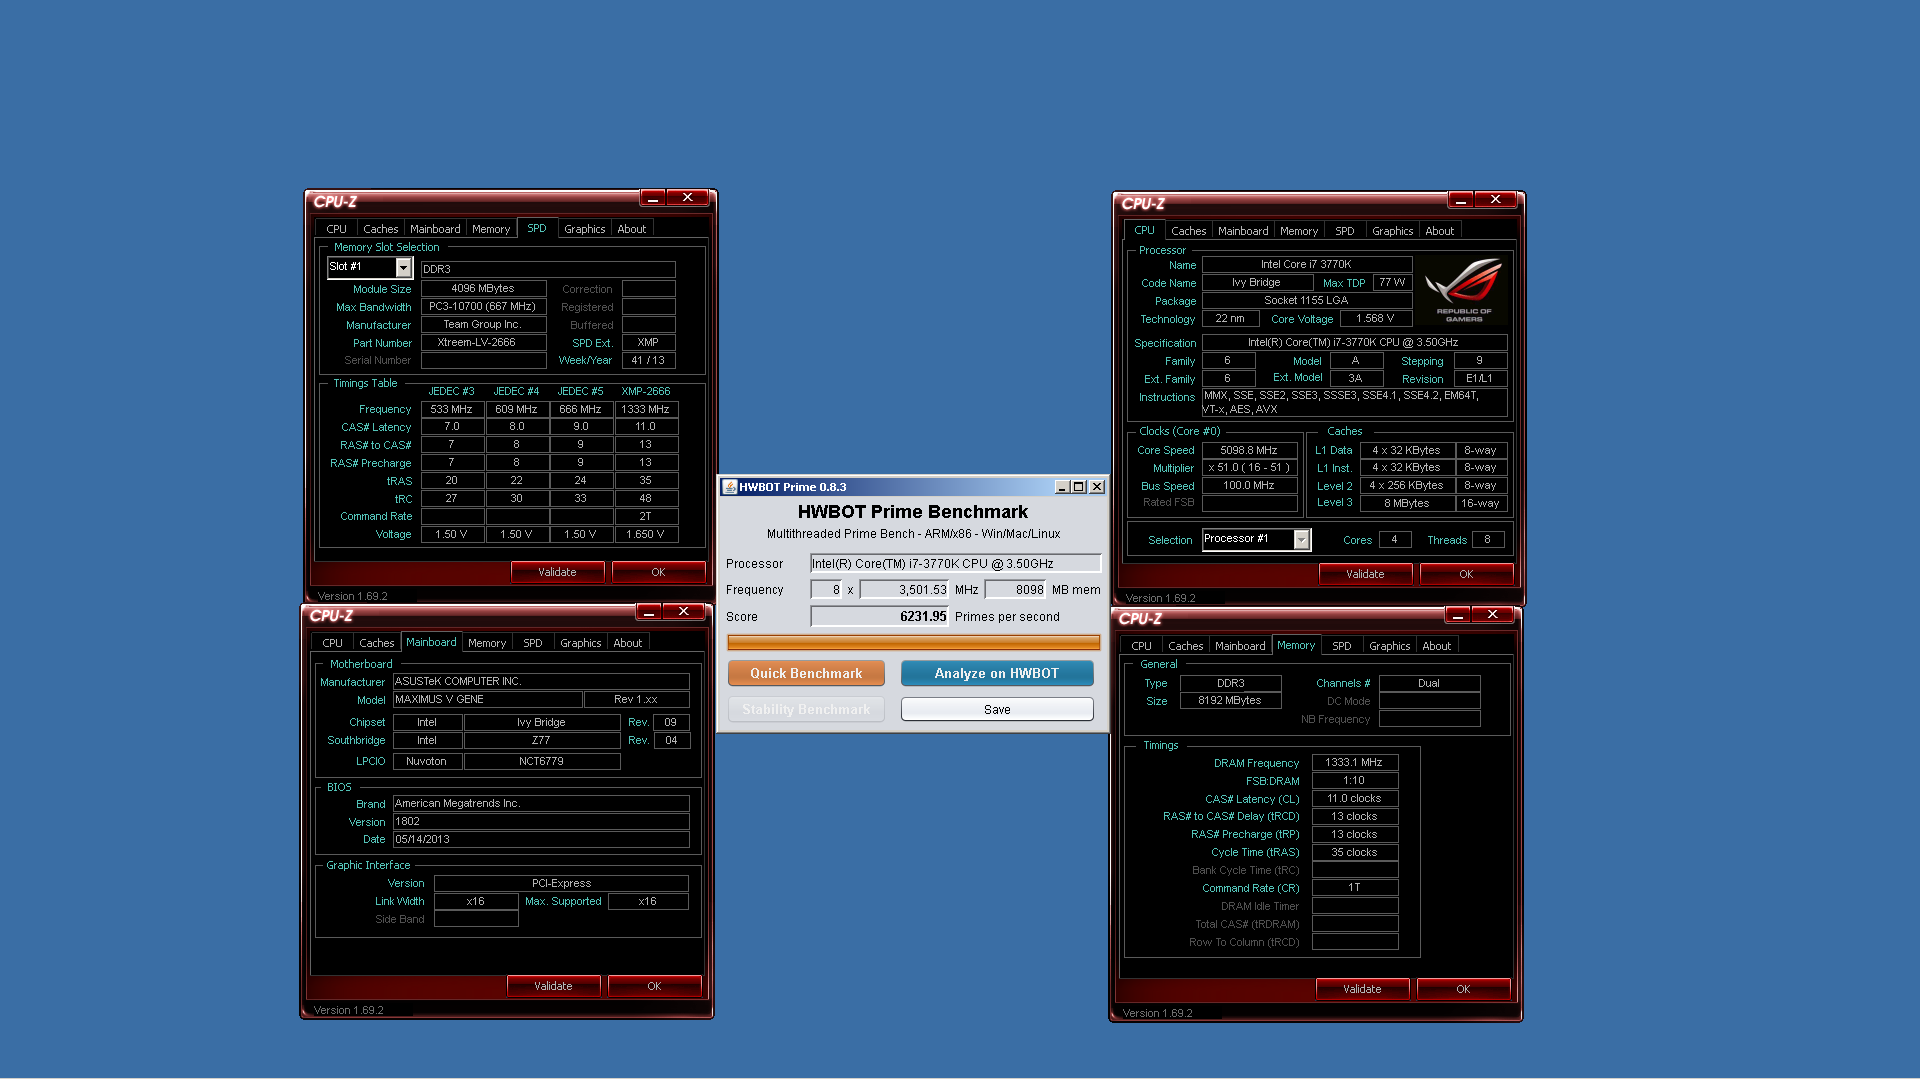Viewport: 1920px width, 1080px height.
Task: Click the Frequency field showing 3,501.53
Action: point(904,590)
